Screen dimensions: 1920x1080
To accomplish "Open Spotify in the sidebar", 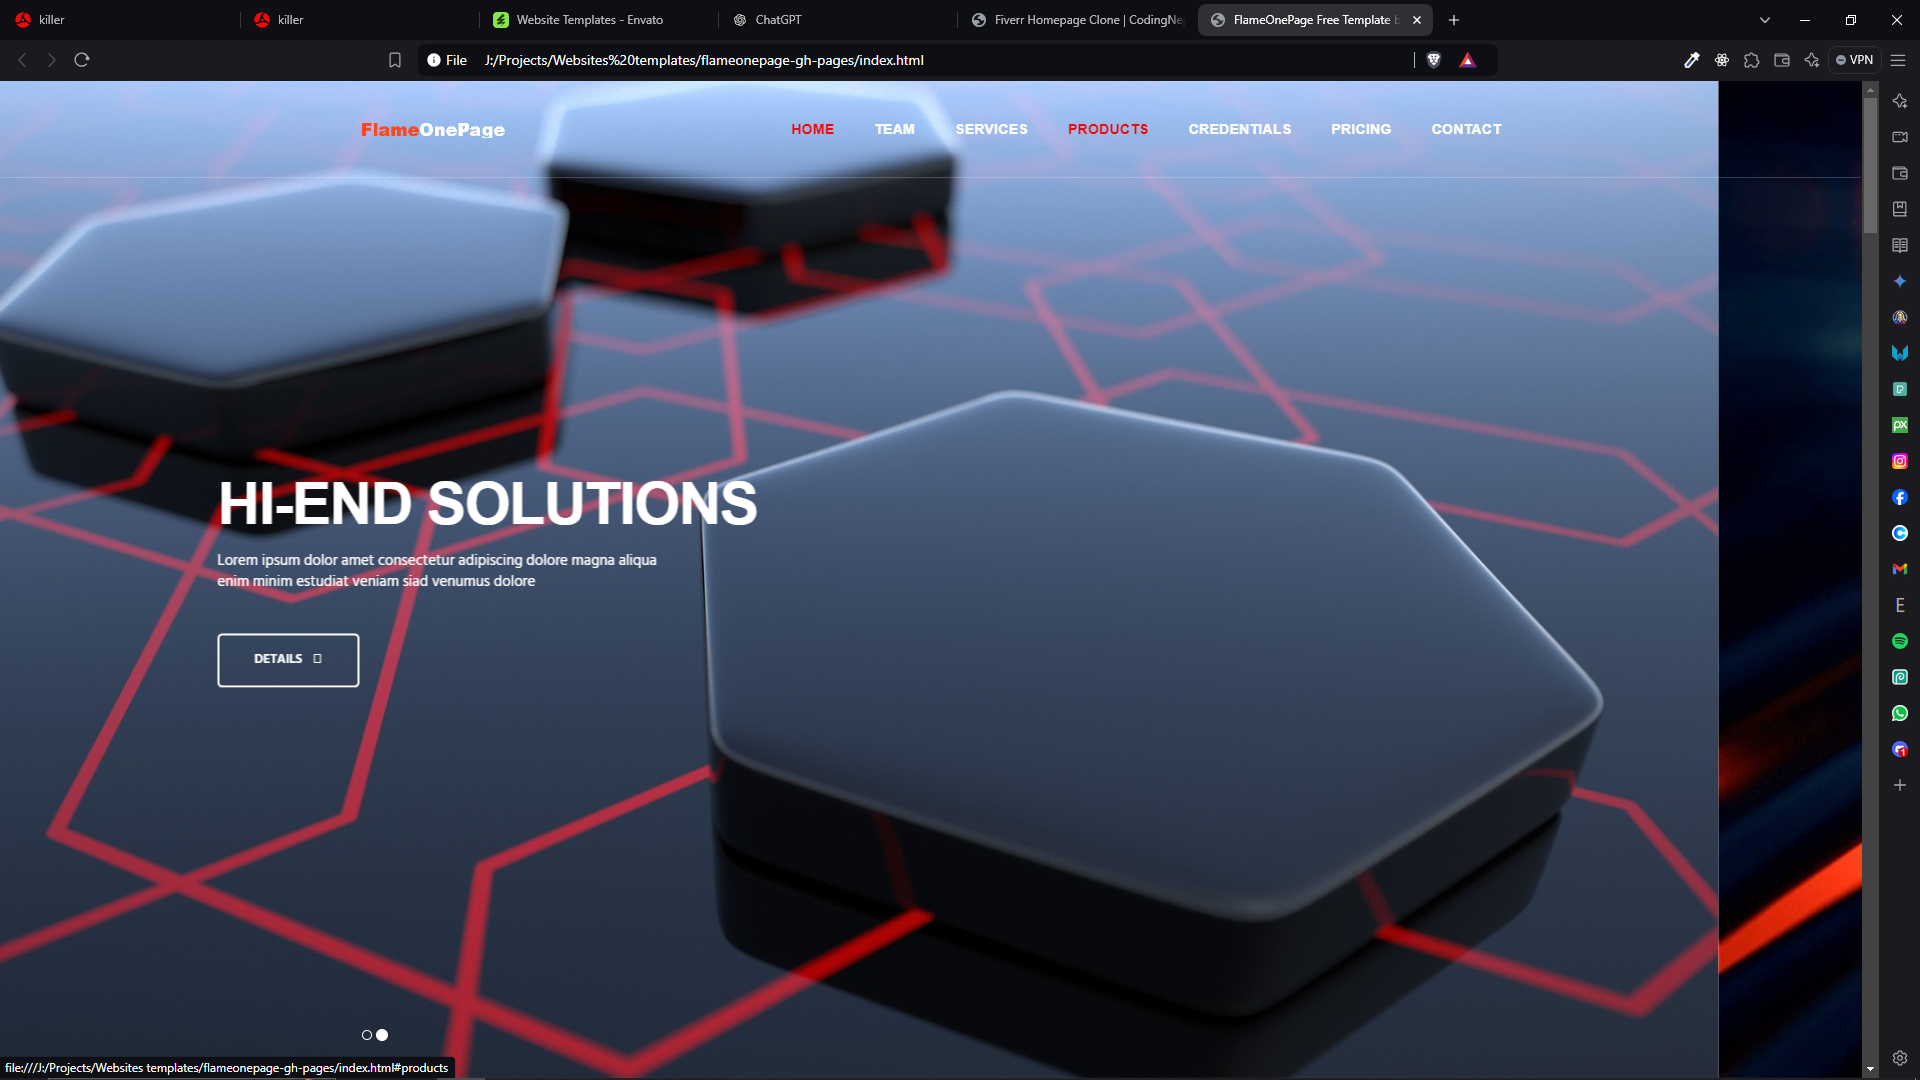I will tap(1900, 641).
